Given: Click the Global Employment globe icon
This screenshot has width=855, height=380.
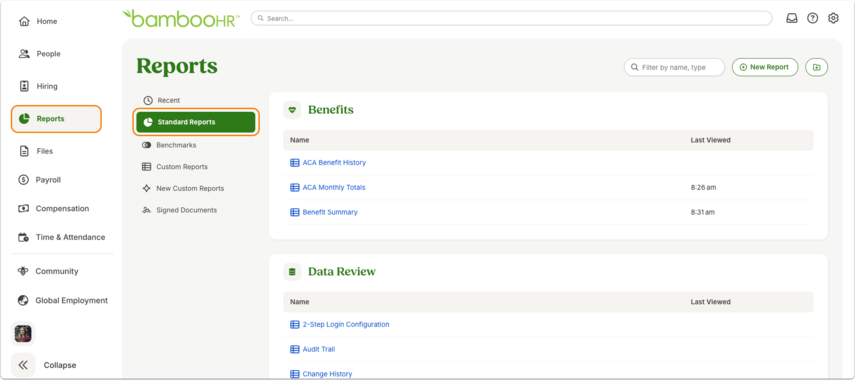Looking at the screenshot, I should pyautogui.click(x=23, y=300).
